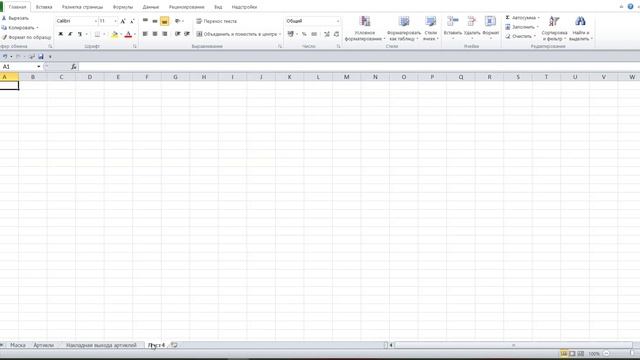Increase cell indent
The height and width of the screenshot is (360, 640).
pyautogui.click(x=187, y=34)
